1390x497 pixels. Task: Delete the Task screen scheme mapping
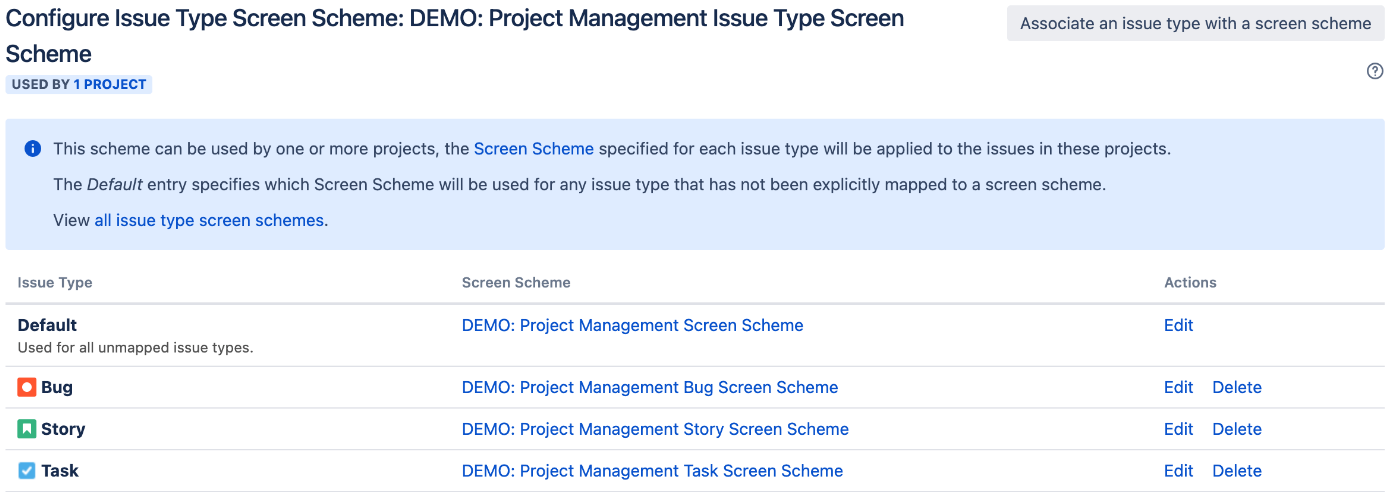tap(1237, 471)
